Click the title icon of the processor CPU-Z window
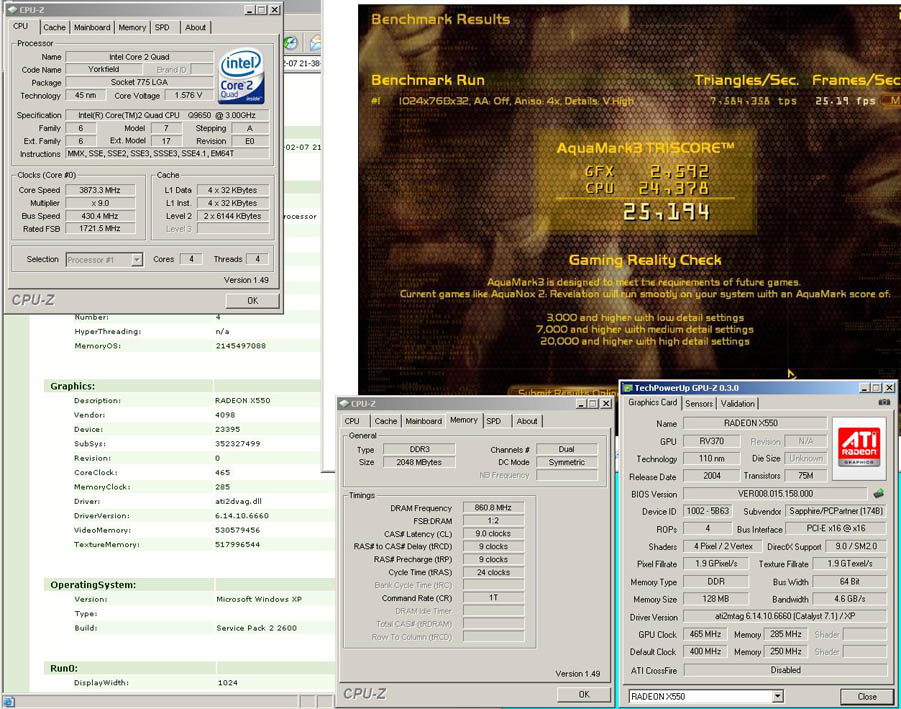This screenshot has height=709, width=901. pos(13,10)
